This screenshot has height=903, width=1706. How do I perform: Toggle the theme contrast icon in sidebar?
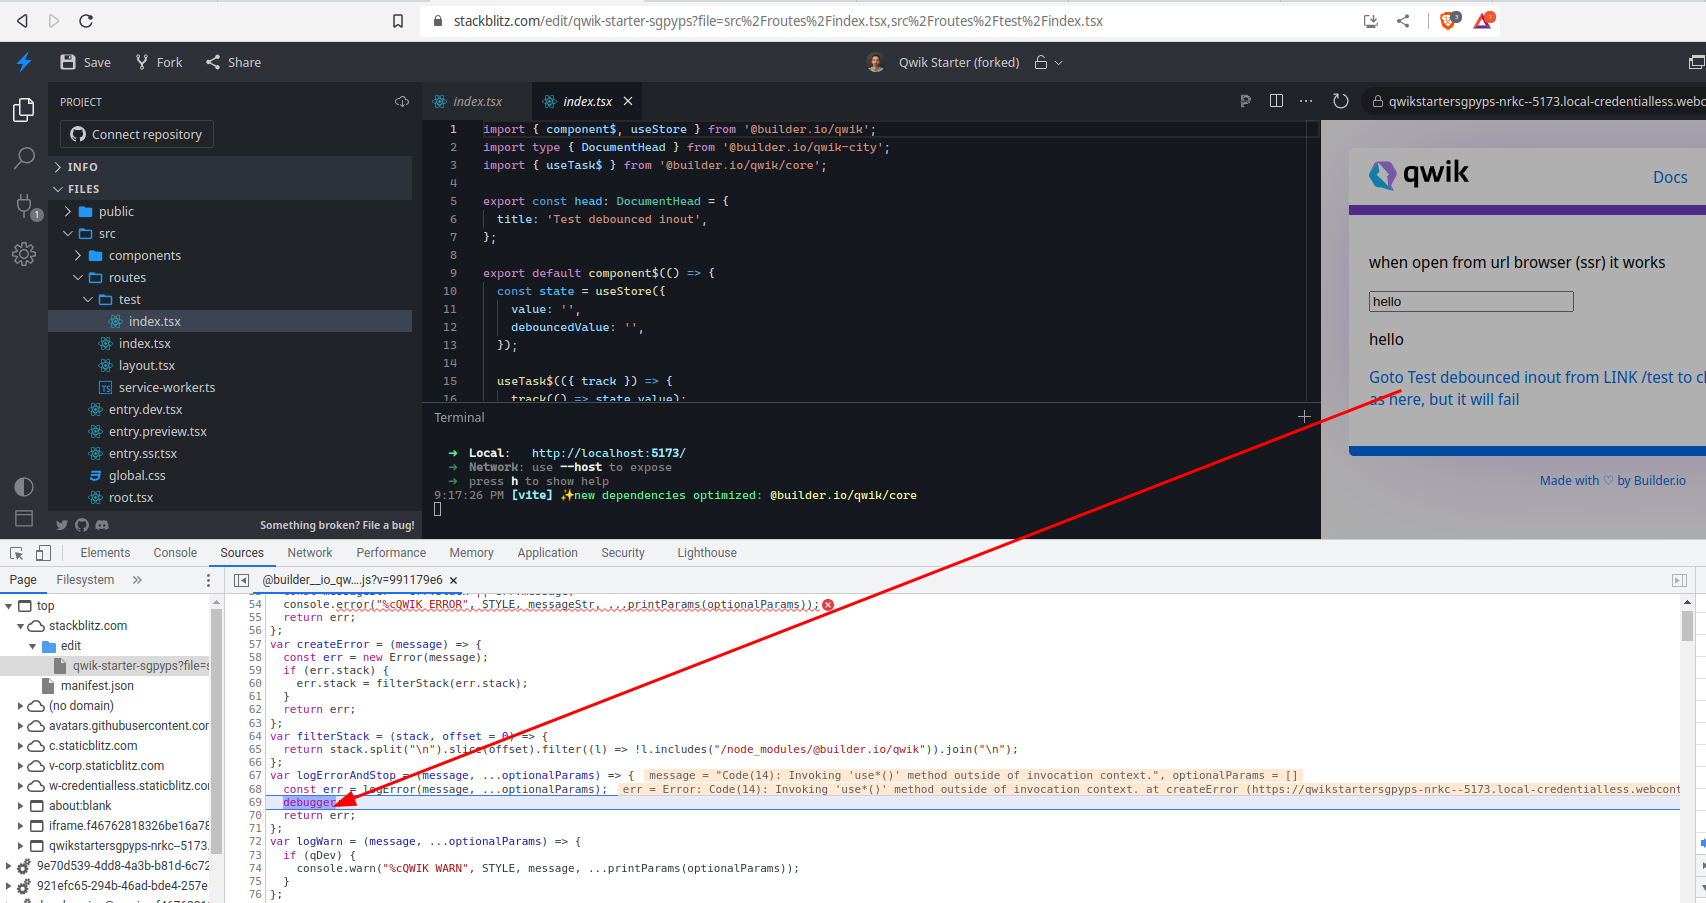pos(24,487)
